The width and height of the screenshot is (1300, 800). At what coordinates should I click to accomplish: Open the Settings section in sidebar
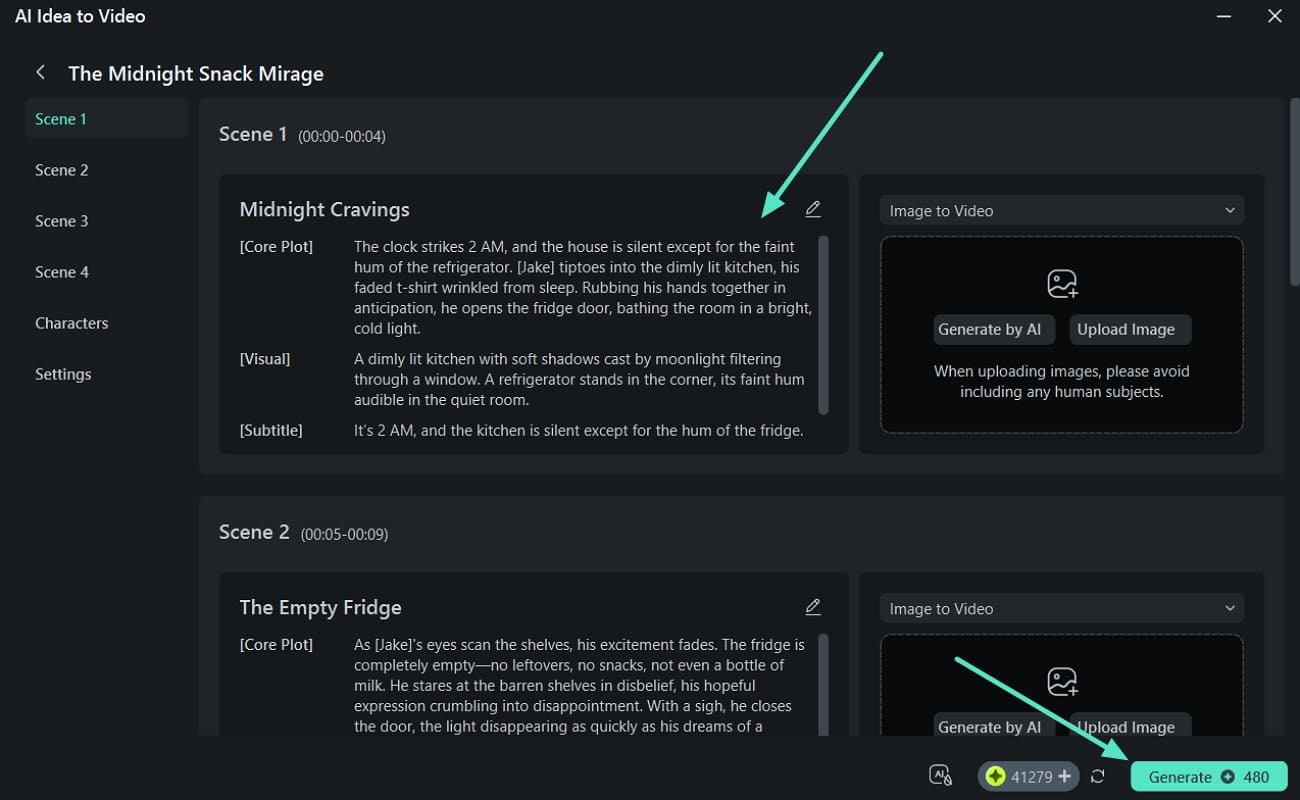click(x=63, y=374)
